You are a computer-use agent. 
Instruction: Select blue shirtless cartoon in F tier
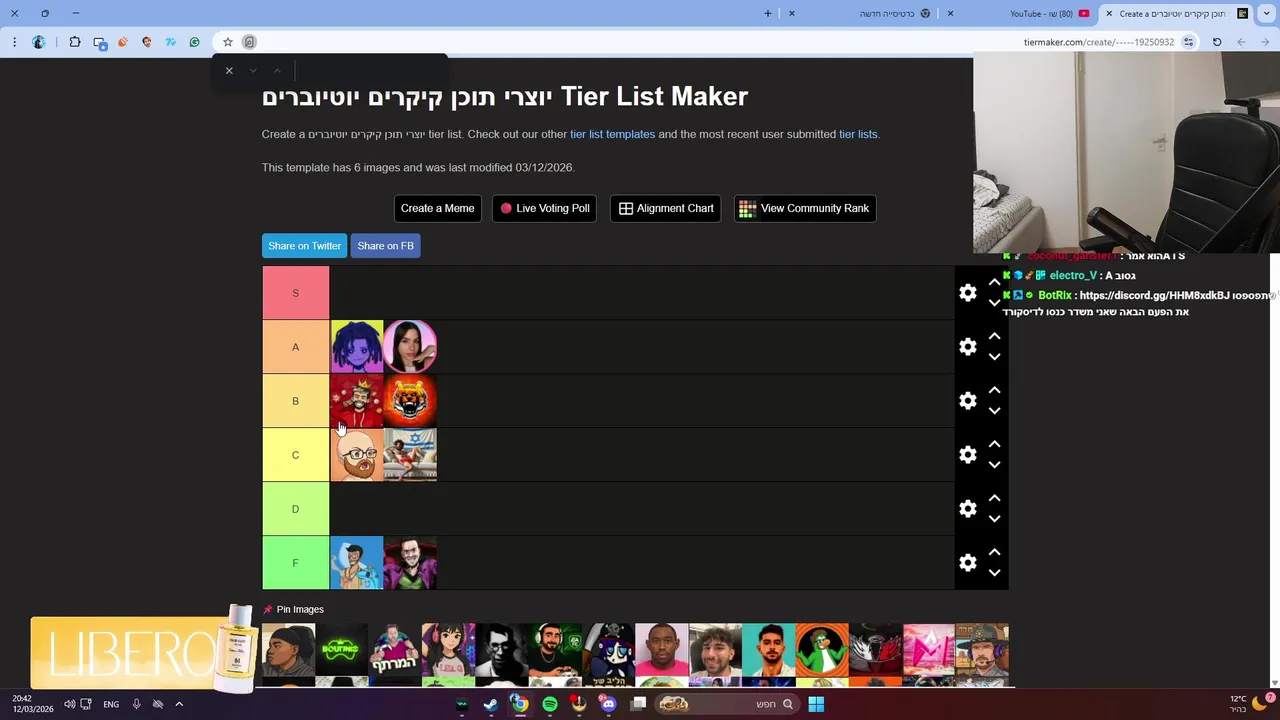pyautogui.click(x=357, y=563)
